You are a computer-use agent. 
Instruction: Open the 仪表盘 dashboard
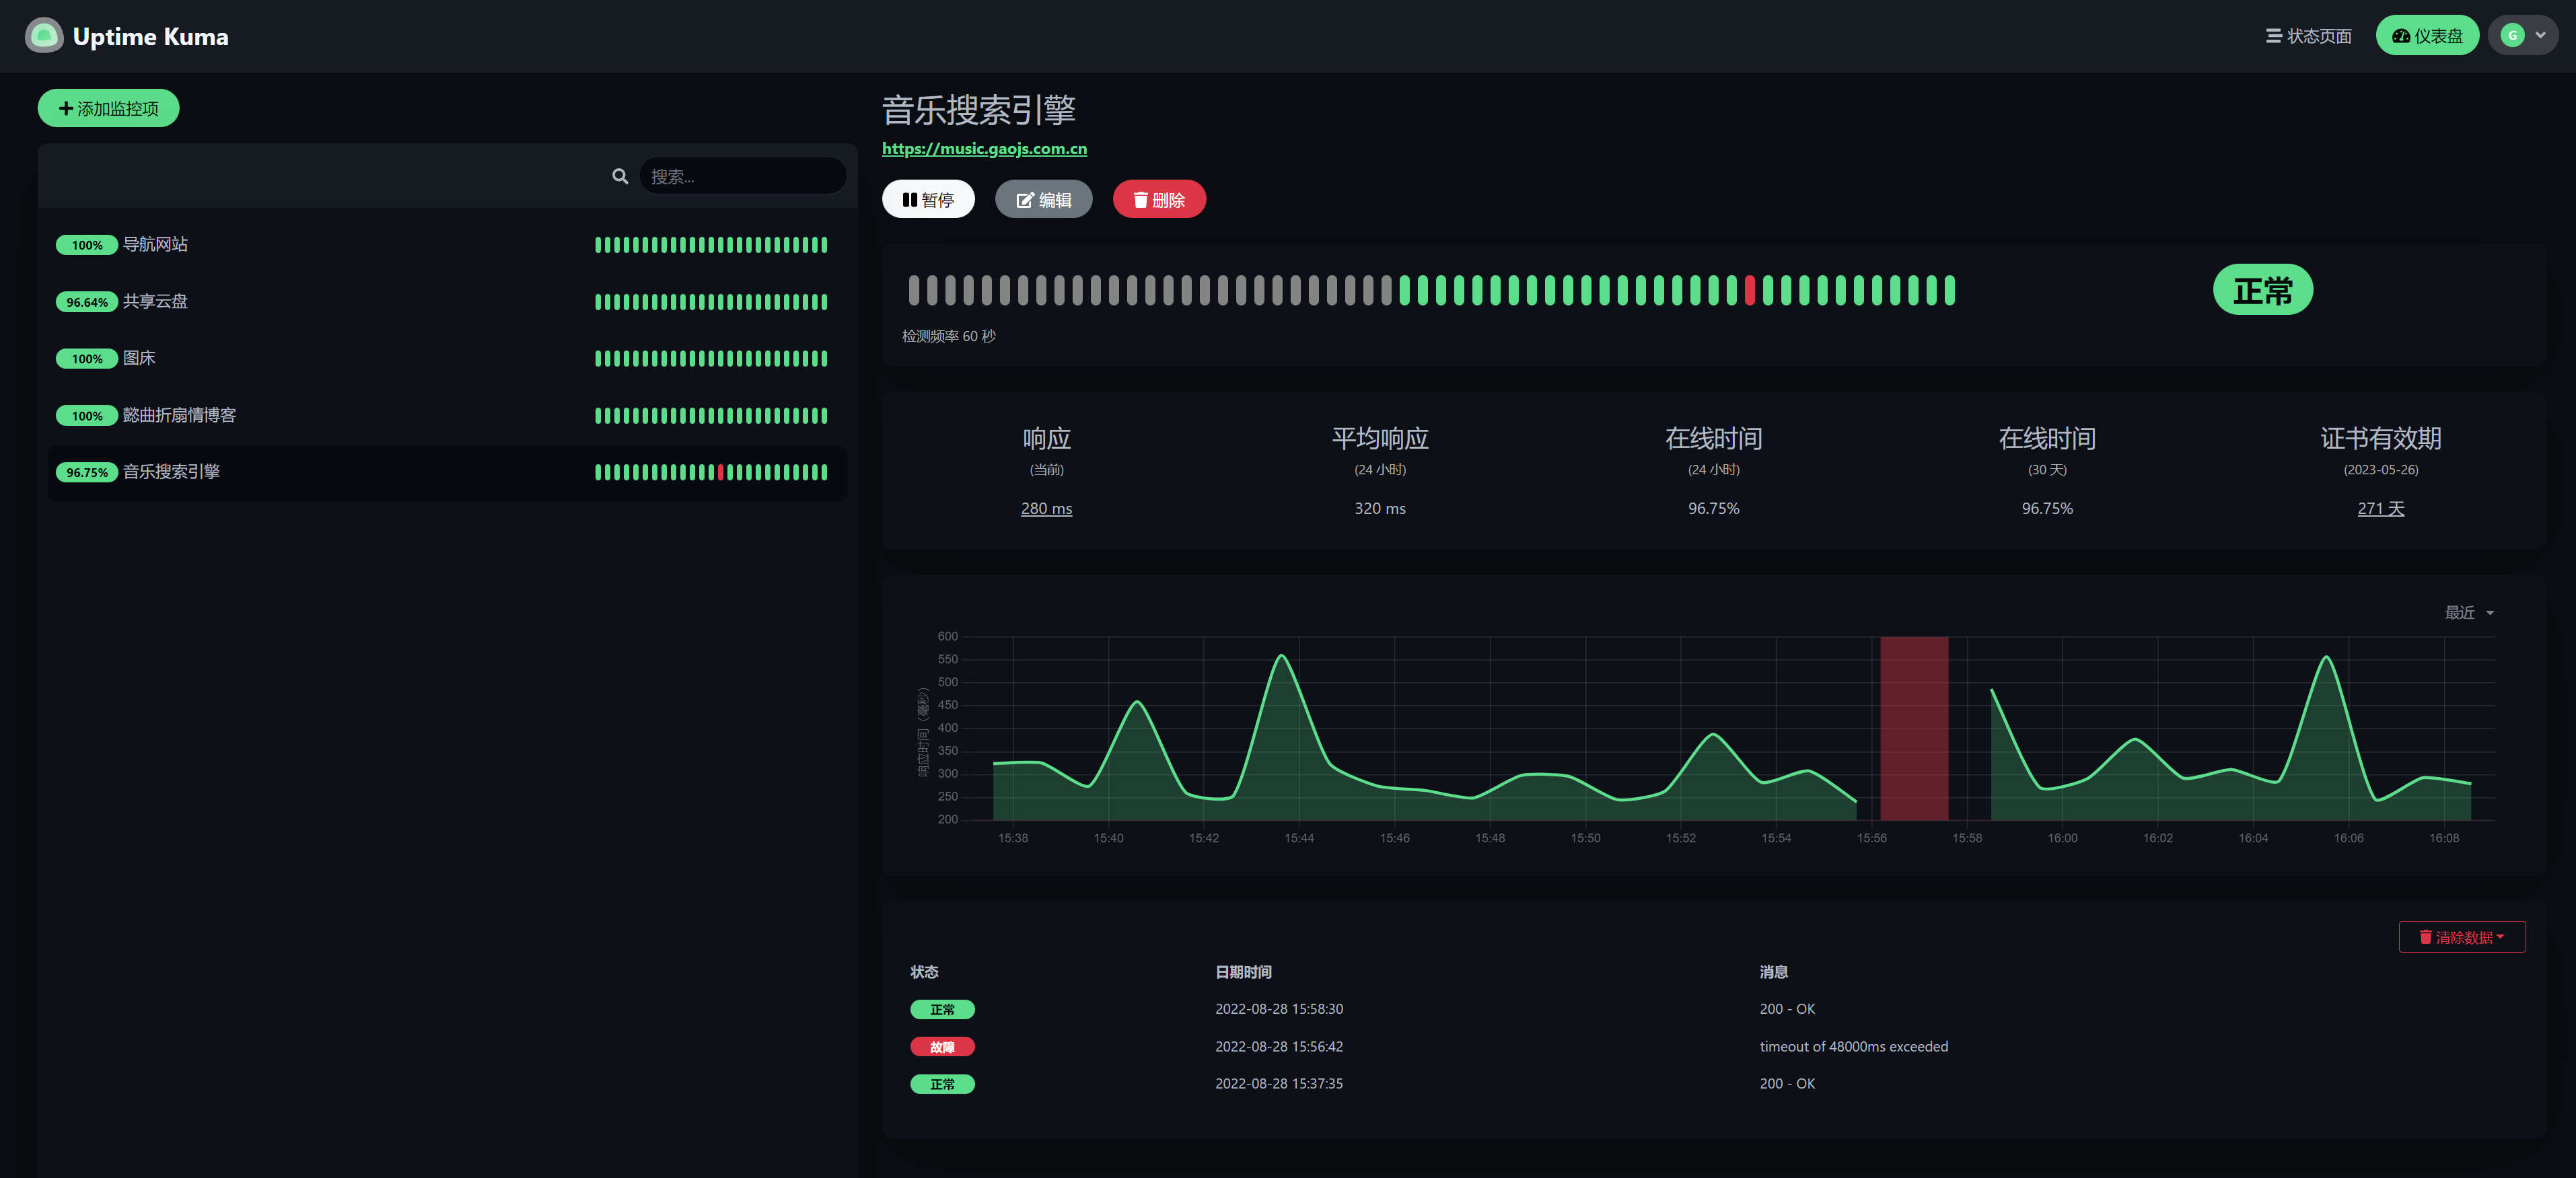[2427, 35]
